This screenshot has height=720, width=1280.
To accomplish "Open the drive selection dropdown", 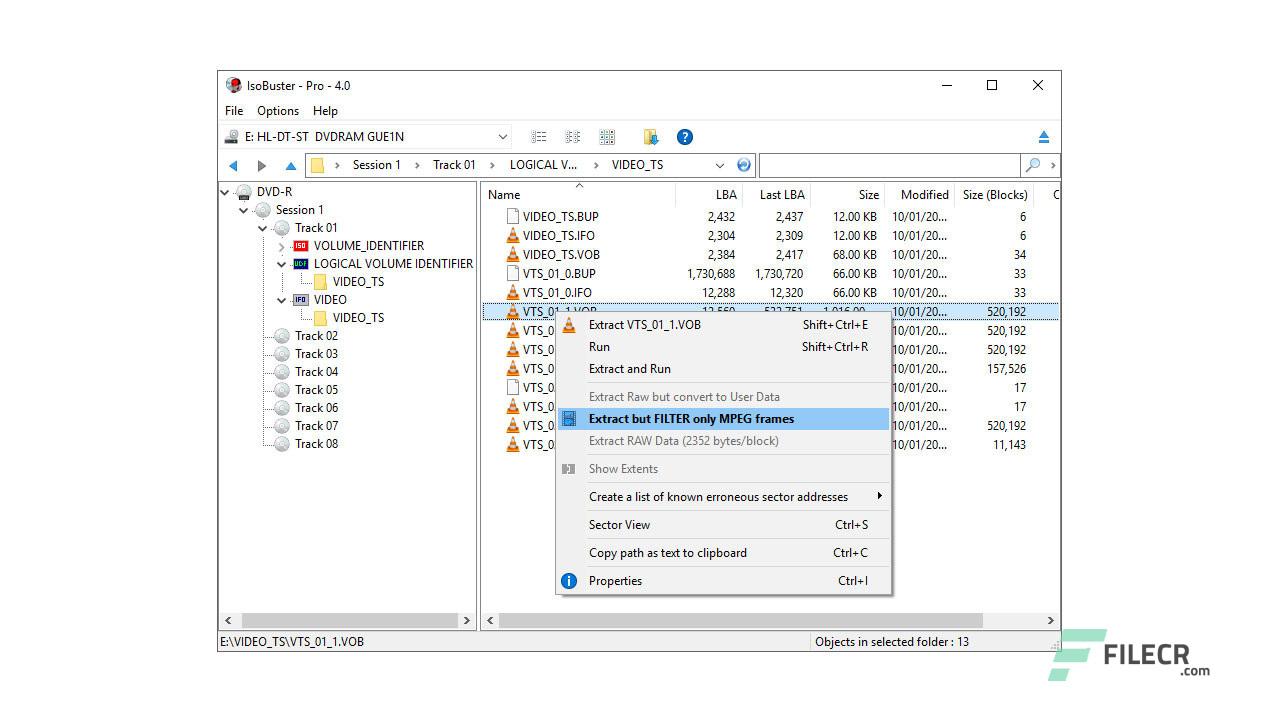I will click(x=503, y=137).
